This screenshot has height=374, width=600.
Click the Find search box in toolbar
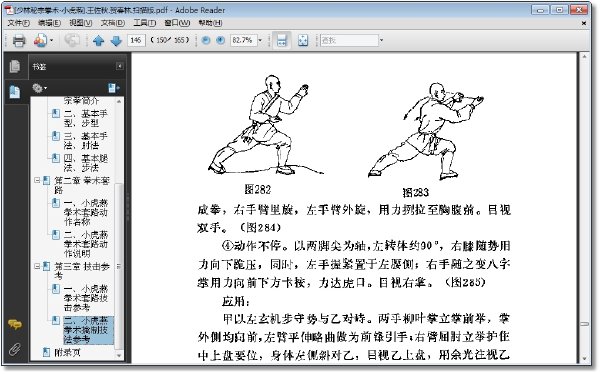tap(349, 40)
